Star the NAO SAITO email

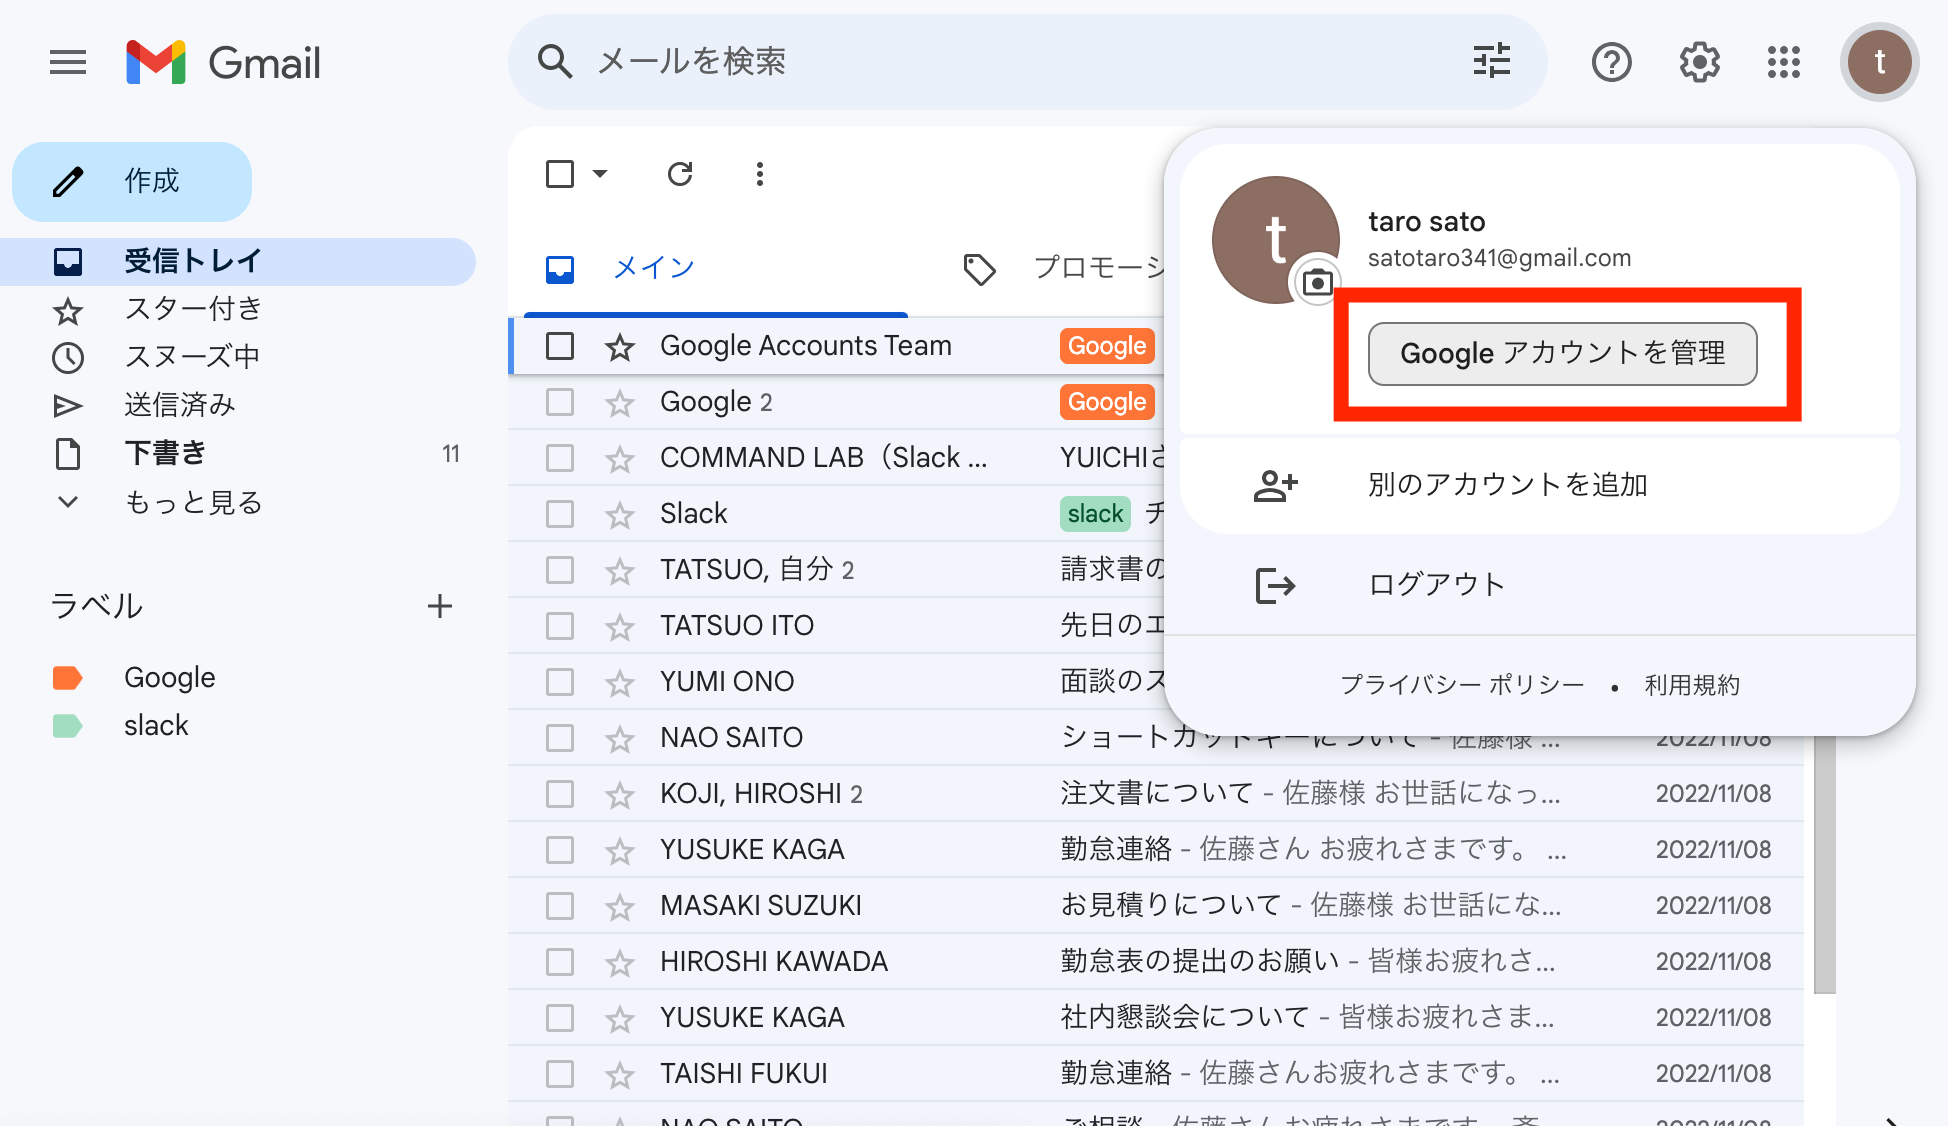[620, 738]
